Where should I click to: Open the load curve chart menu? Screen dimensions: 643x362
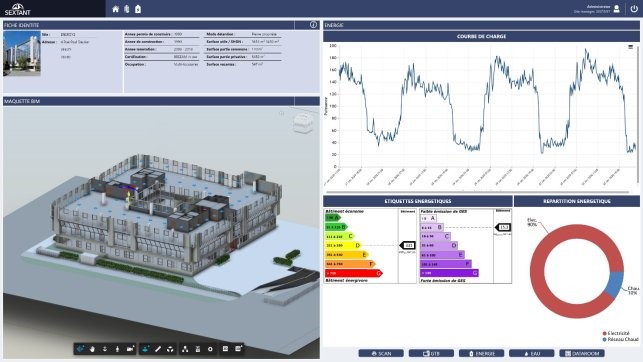click(x=631, y=47)
